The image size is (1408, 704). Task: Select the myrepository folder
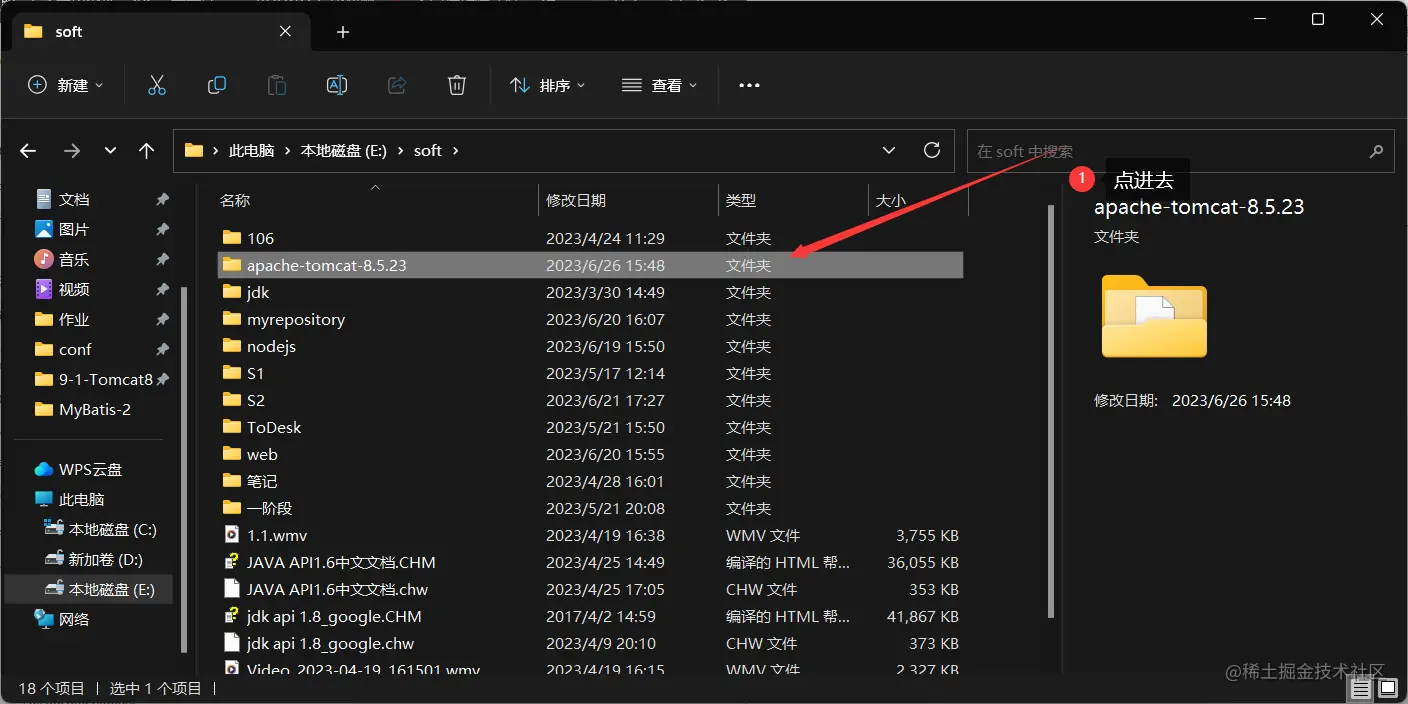[x=296, y=319]
